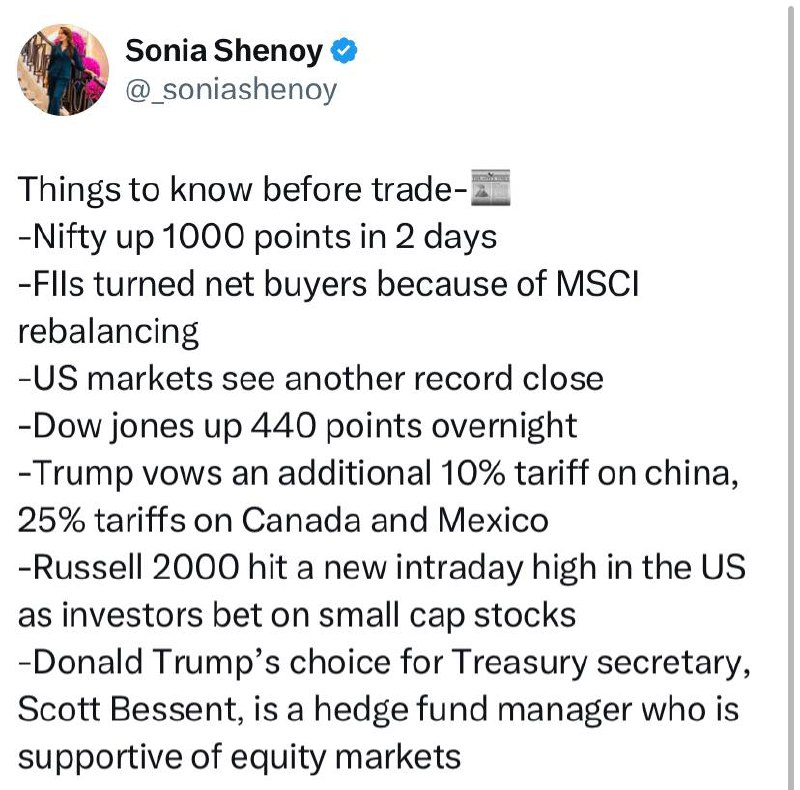The width and height of the screenshot is (800, 790).
Task: Click 'as investors bet on small cap stocks'
Action: (x=297, y=615)
